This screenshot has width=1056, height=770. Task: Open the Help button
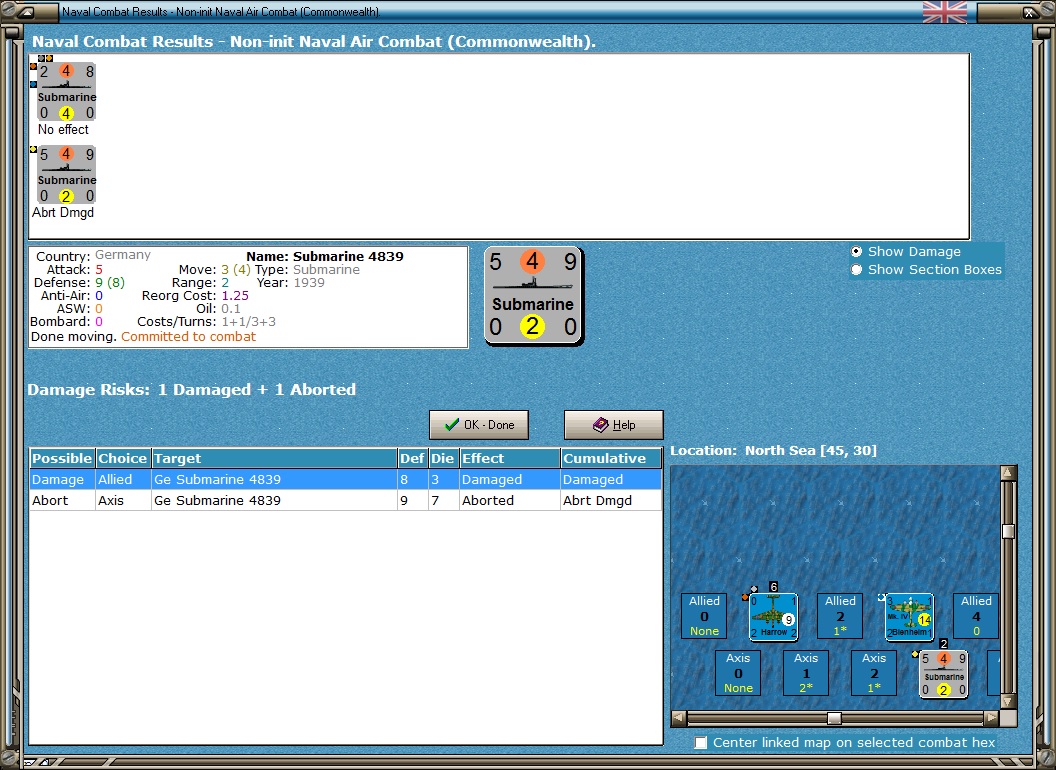614,425
